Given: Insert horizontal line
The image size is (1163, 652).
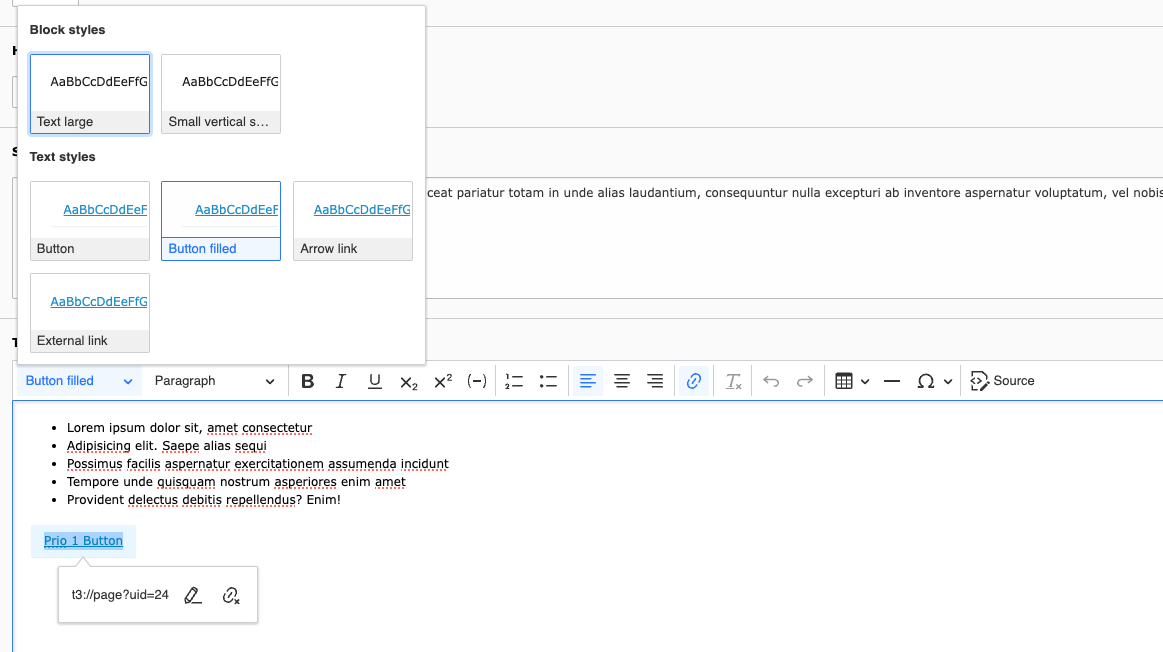Looking at the screenshot, I should (x=892, y=381).
